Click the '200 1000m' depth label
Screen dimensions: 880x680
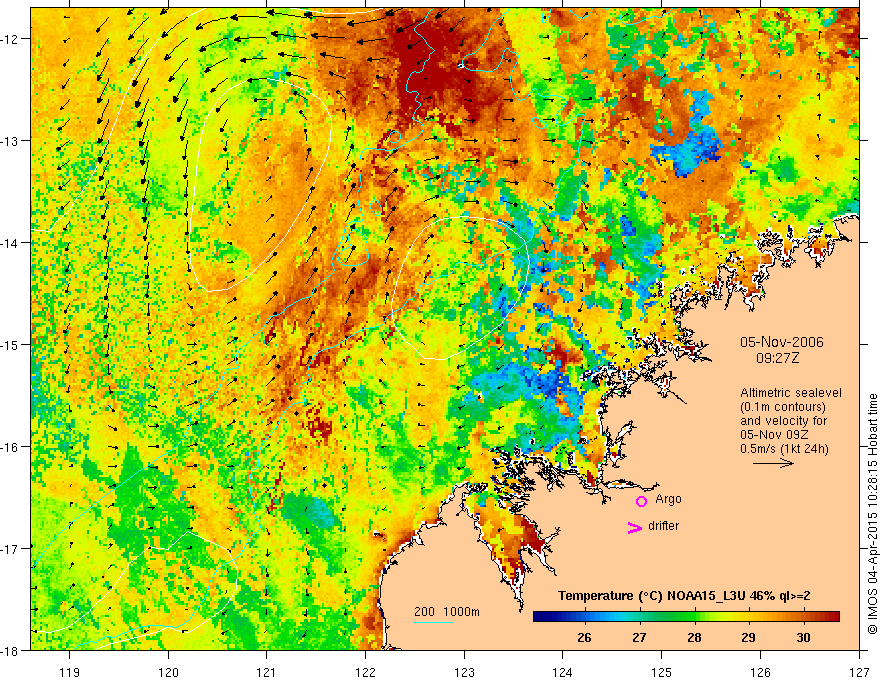pos(447,612)
